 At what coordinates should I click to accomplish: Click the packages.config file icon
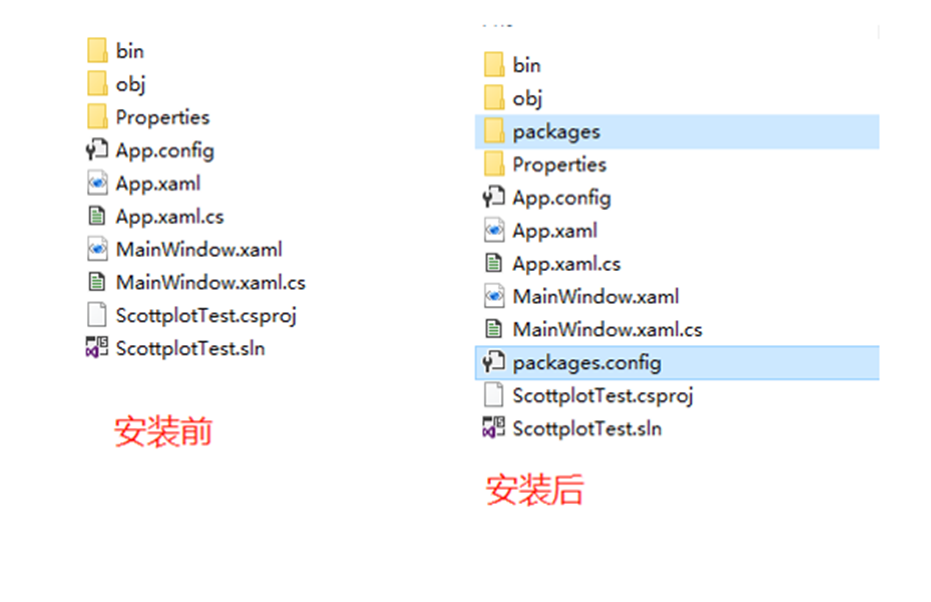[x=494, y=362]
